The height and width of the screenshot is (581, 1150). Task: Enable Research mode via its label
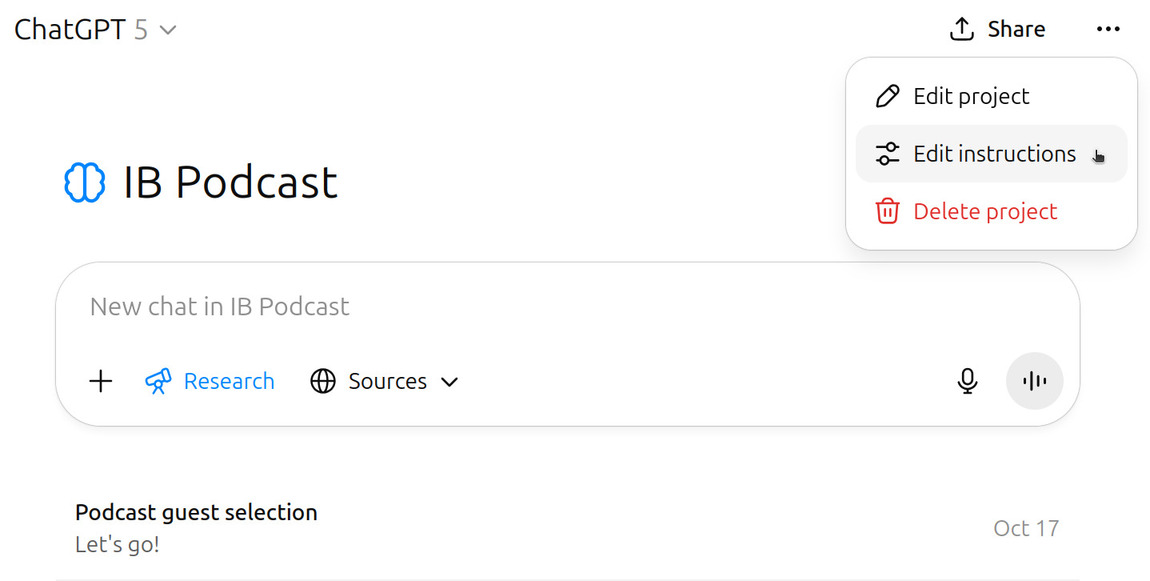click(x=229, y=381)
